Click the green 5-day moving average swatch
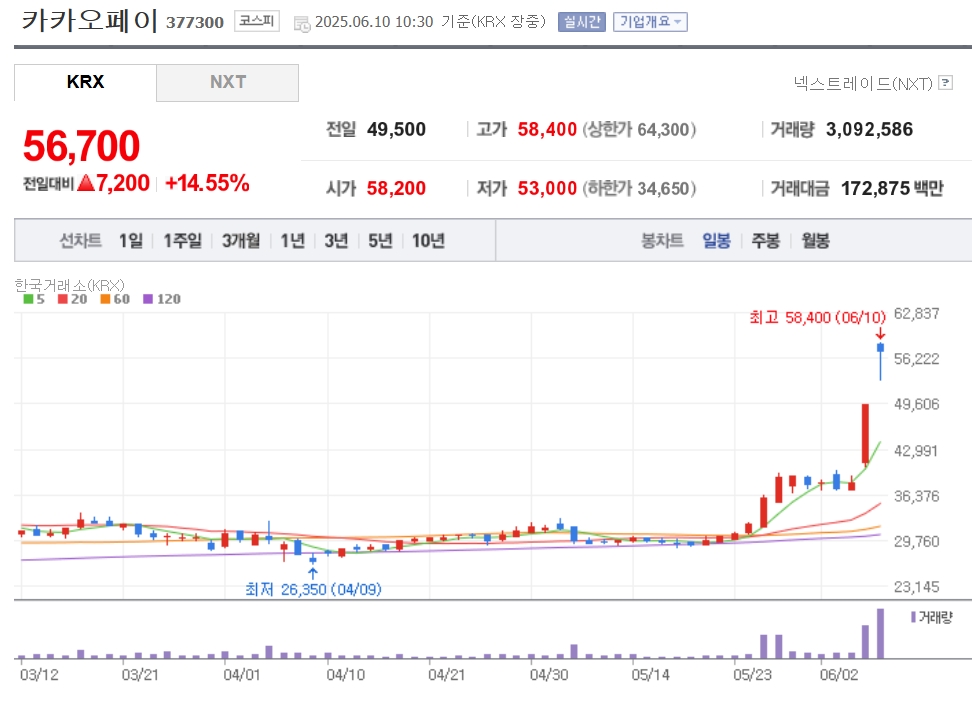The height and width of the screenshot is (707, 972). [x=28, y=299]
